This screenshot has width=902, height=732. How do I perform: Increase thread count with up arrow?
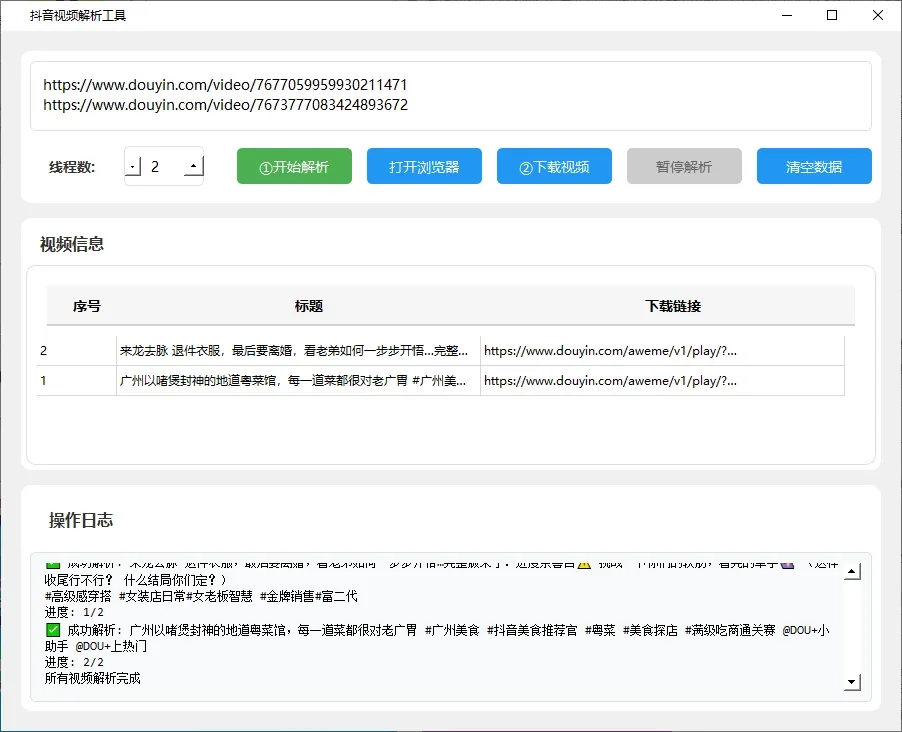coord(194,166)
